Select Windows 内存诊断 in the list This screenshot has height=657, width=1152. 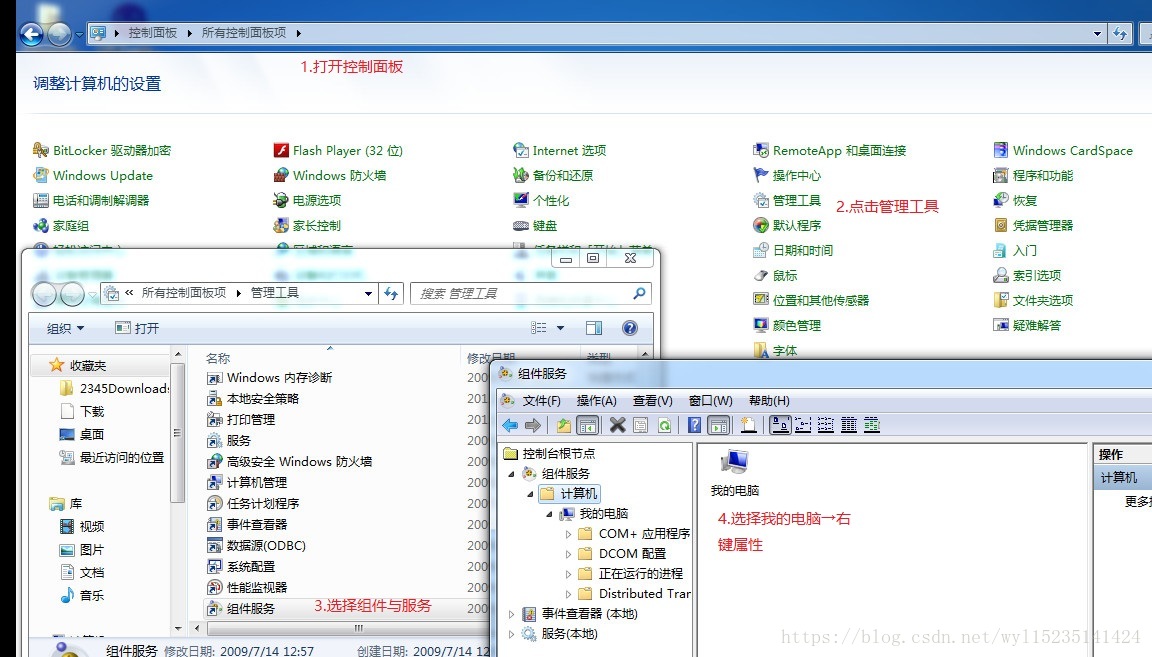click(279, 378)
